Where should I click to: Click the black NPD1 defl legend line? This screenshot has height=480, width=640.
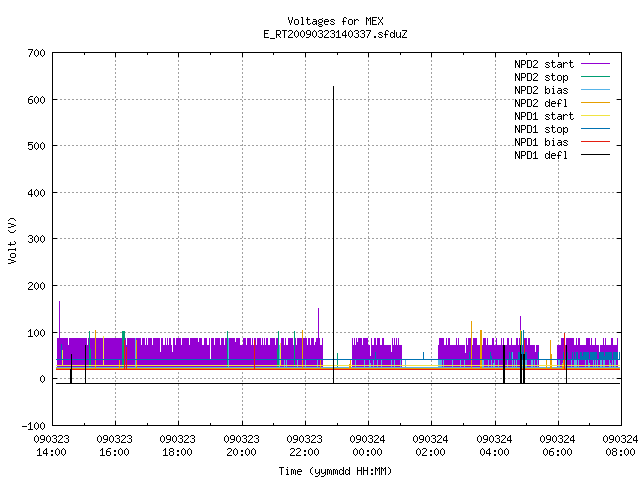pos(596,155)
